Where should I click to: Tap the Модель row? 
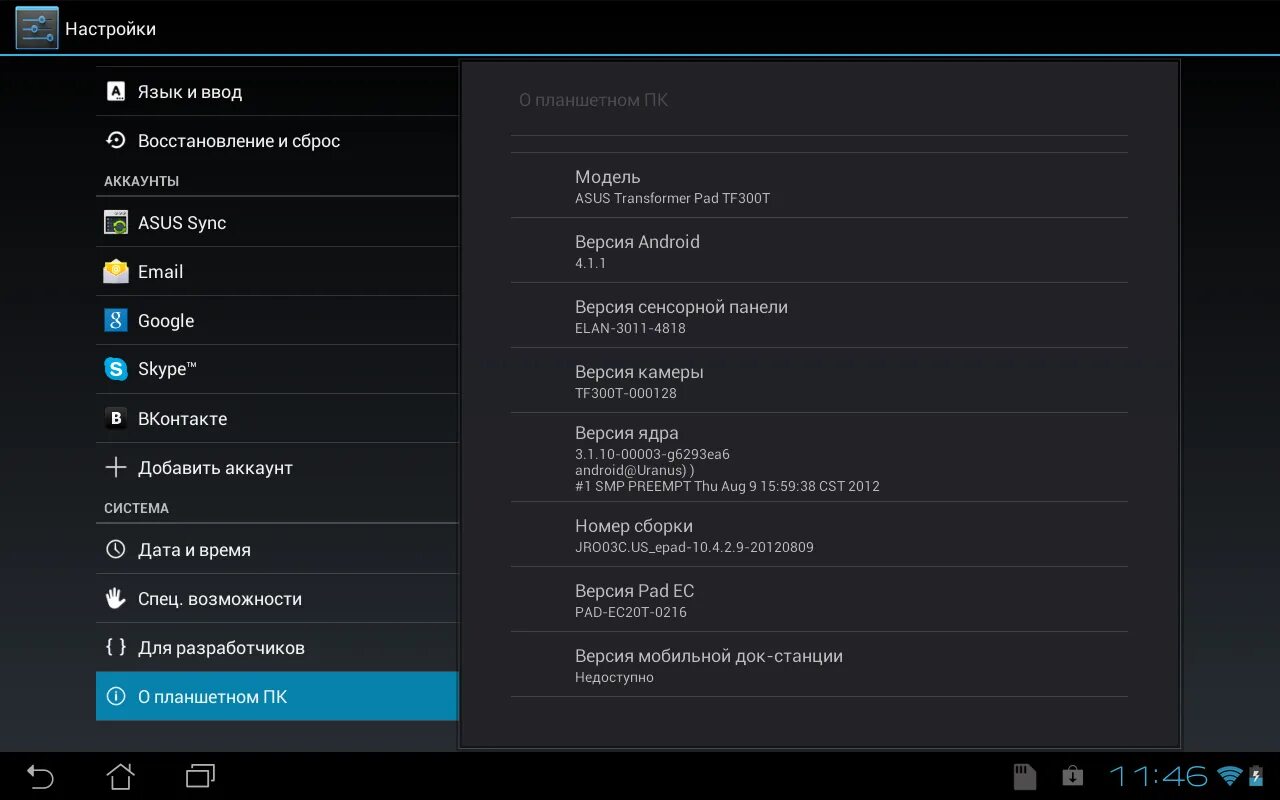pyautogui.click(x=819, y=185)
